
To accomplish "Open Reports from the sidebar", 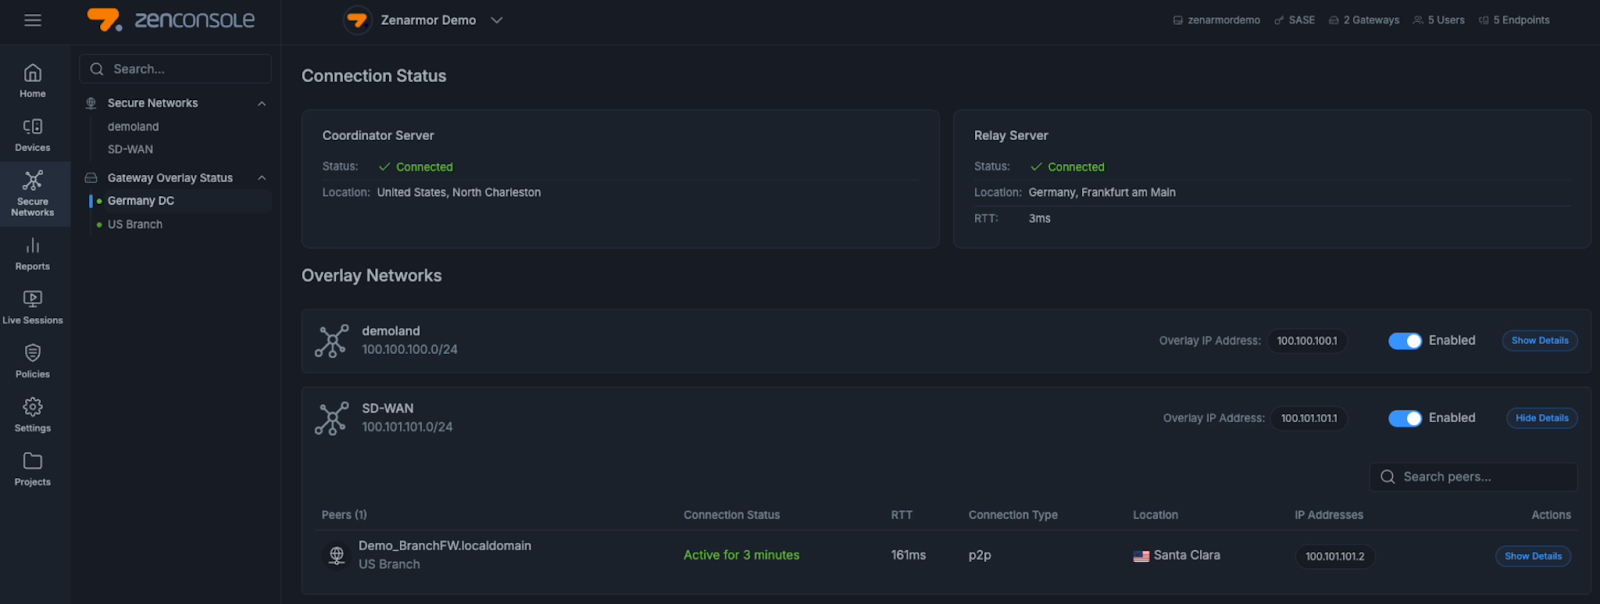I will tap(33, 253).
